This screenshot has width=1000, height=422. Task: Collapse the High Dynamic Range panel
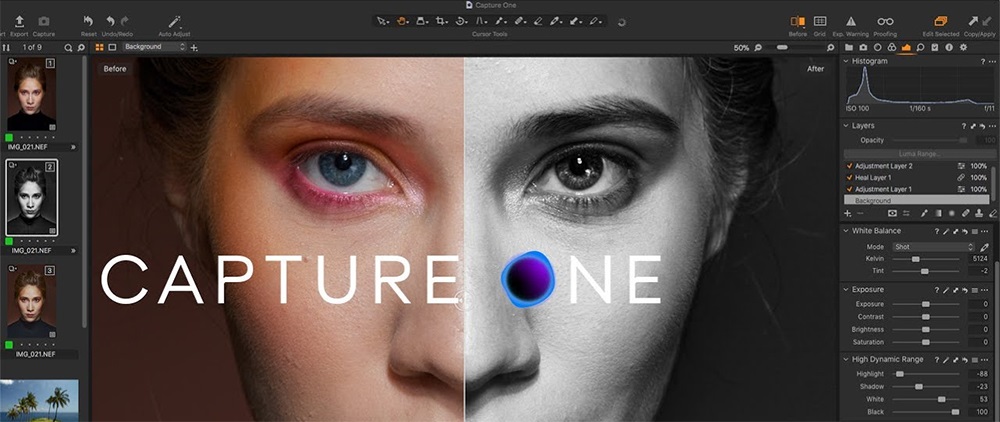tap(846, 360)
